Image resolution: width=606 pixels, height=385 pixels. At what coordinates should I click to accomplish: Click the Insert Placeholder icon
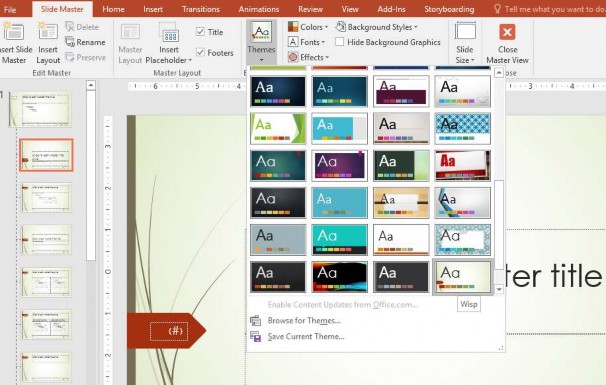pyautogui.click(x=169, y=32)
